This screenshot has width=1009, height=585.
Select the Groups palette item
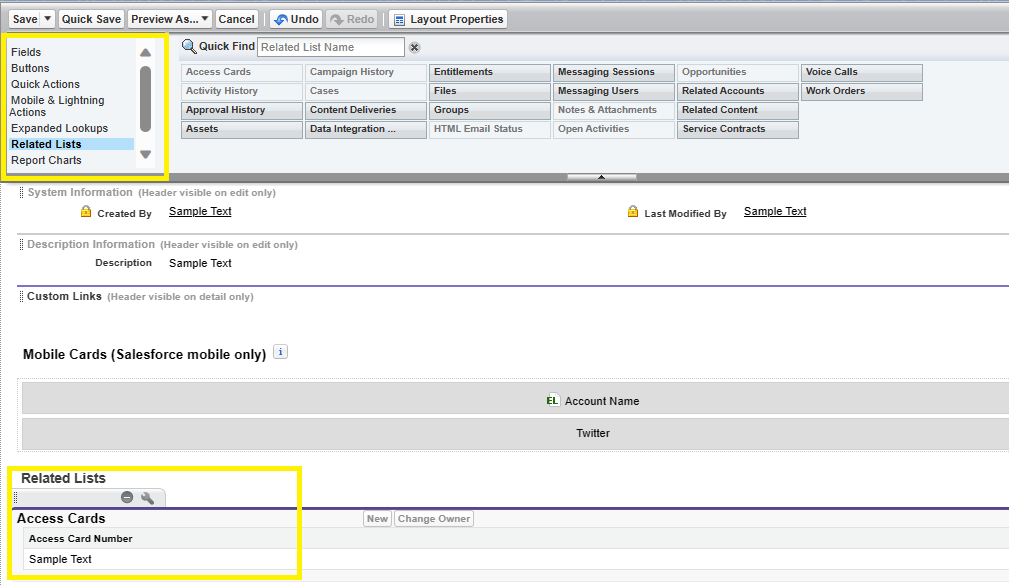pos(490,110)
